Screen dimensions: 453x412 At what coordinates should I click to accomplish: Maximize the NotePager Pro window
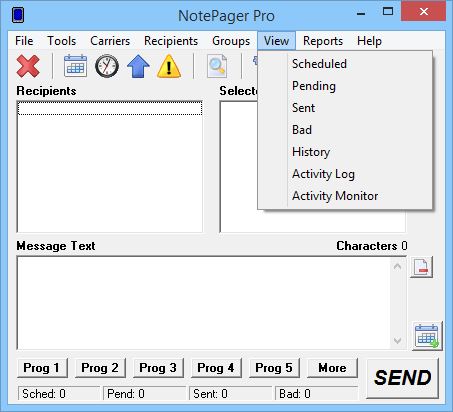click(388, 12)
